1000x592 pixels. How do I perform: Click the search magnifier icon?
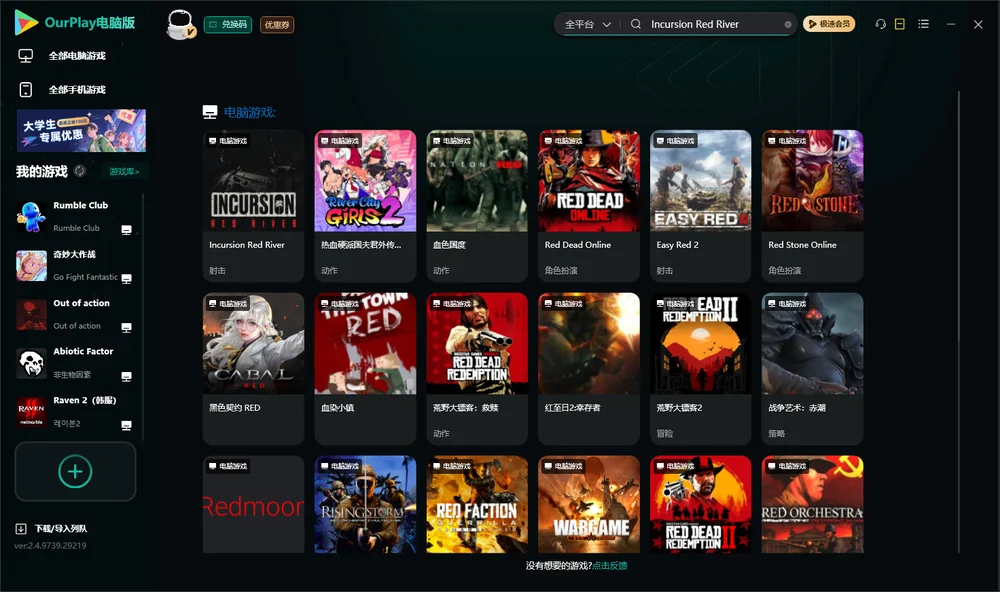coord(636,24)
